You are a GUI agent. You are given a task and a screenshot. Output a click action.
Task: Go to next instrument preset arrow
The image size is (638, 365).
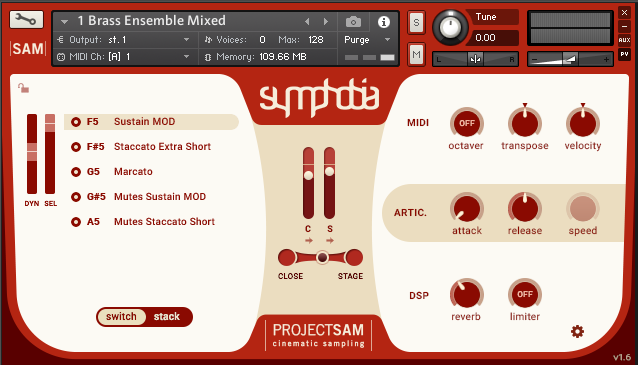point(326,22)
